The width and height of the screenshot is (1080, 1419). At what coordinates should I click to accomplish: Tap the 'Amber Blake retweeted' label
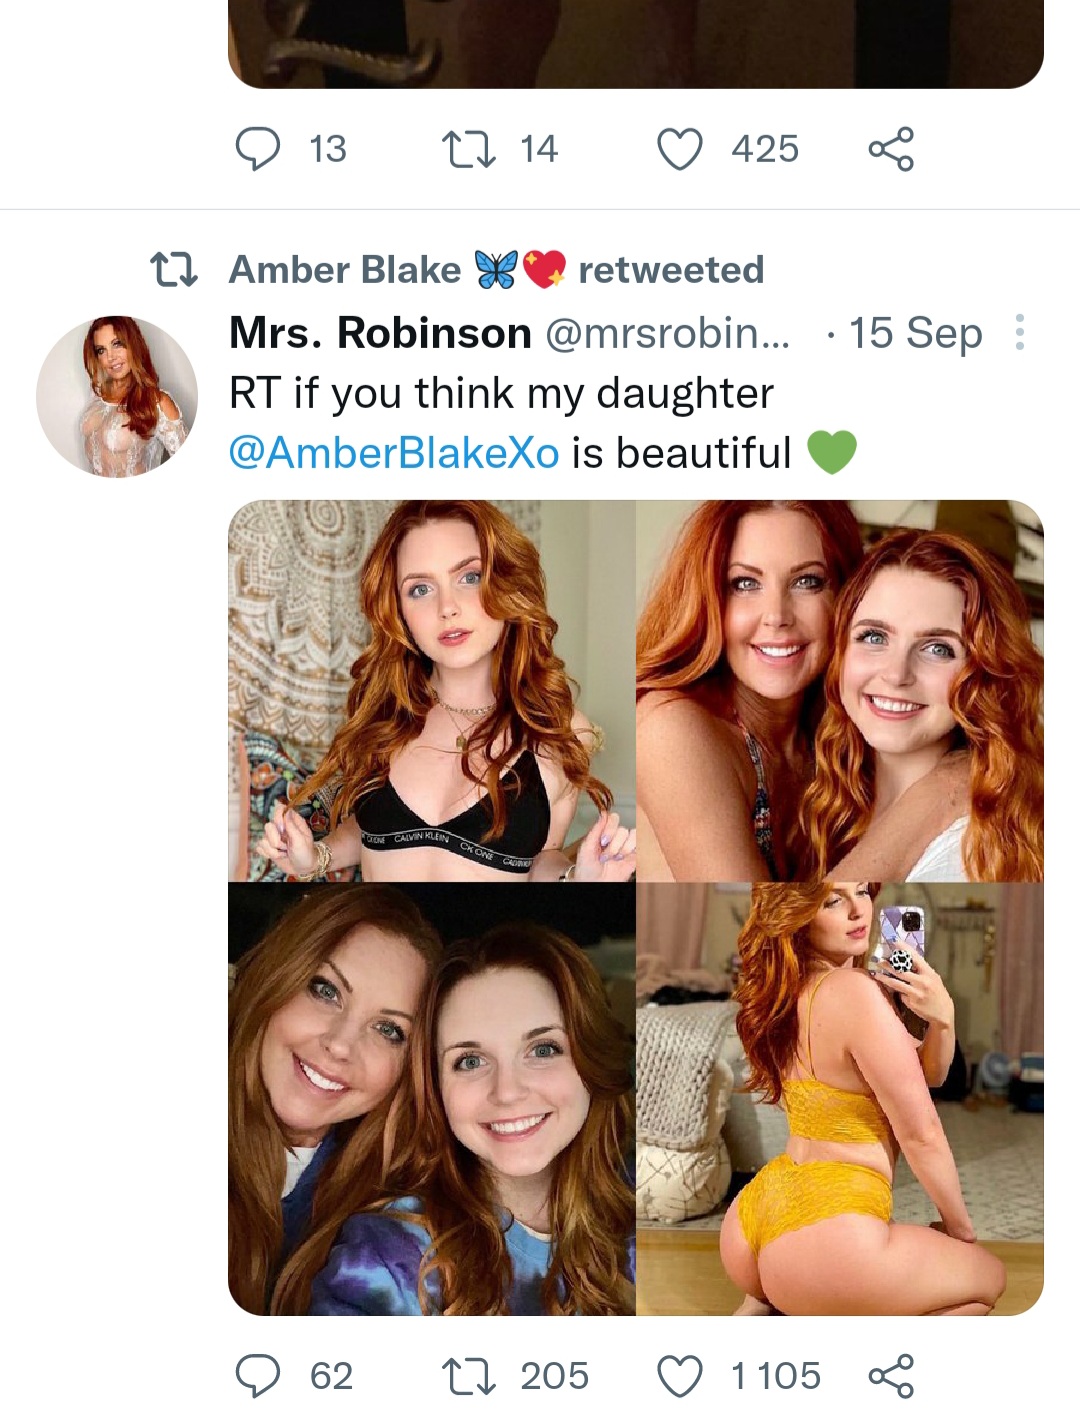496,270
